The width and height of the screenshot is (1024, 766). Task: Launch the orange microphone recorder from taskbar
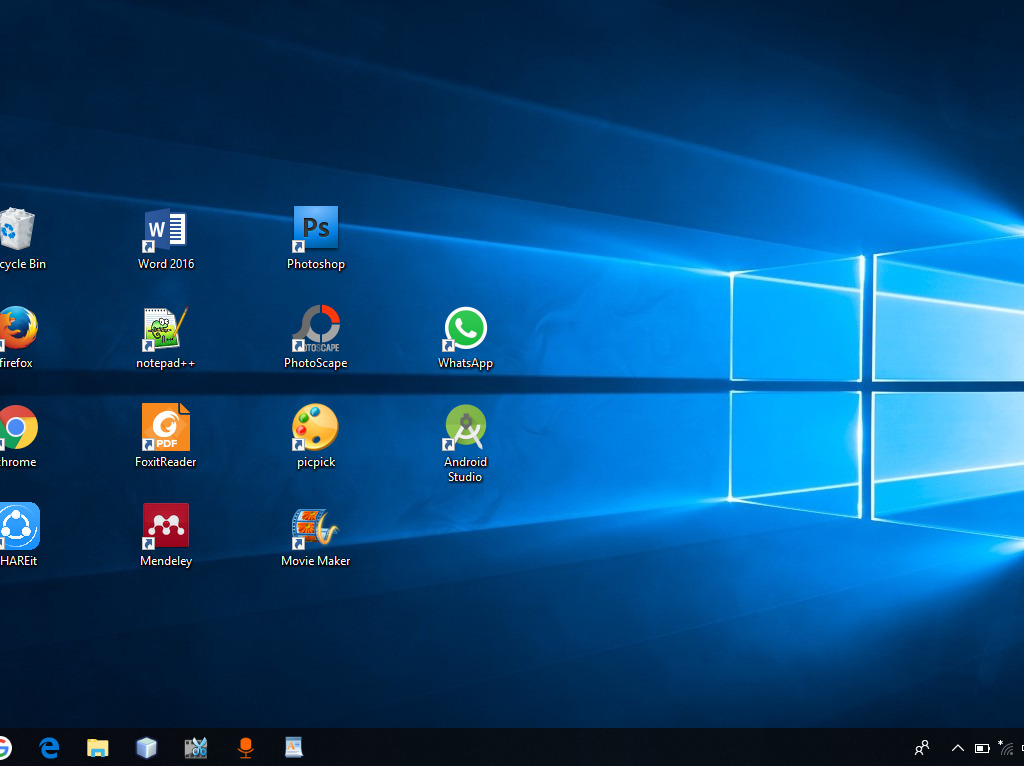pyautogui.click(x=245, y=747)
